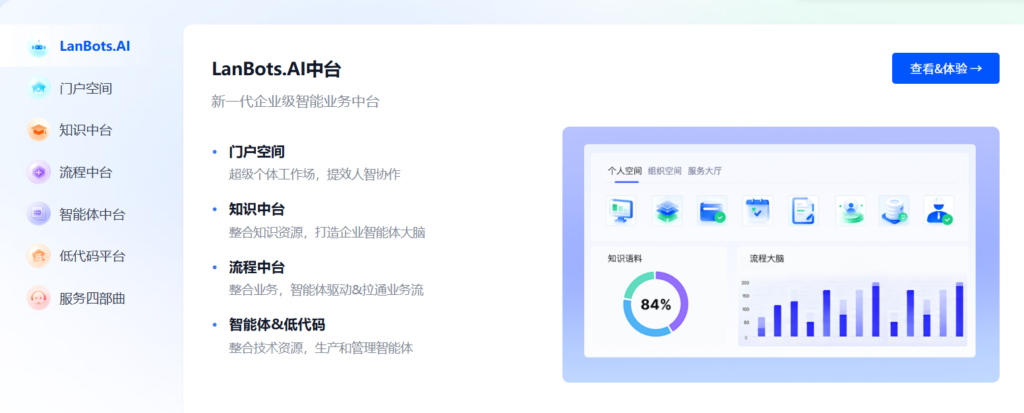1024x413 pixels.
Task: Click the text 整合技术资源，生产和管理智能体
Action: pyautogui.click(x=321, y=348)
